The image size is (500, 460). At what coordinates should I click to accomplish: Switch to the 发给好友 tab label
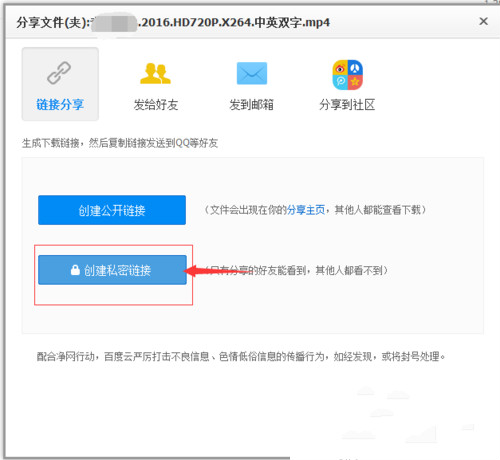pos(156,105)
